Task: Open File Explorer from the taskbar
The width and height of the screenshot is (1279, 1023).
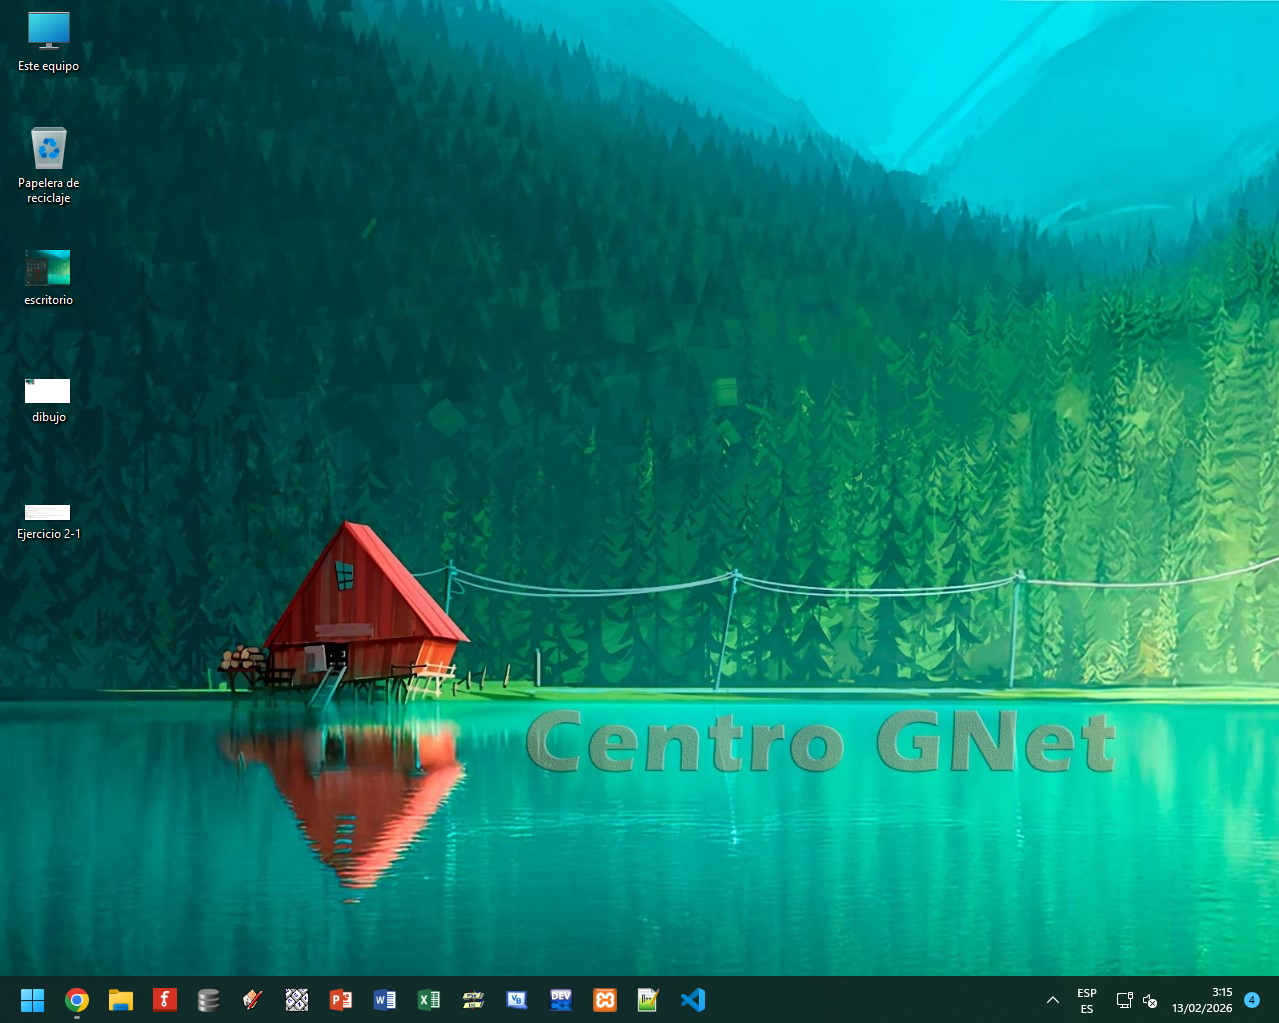Action: tap(121, 999)
